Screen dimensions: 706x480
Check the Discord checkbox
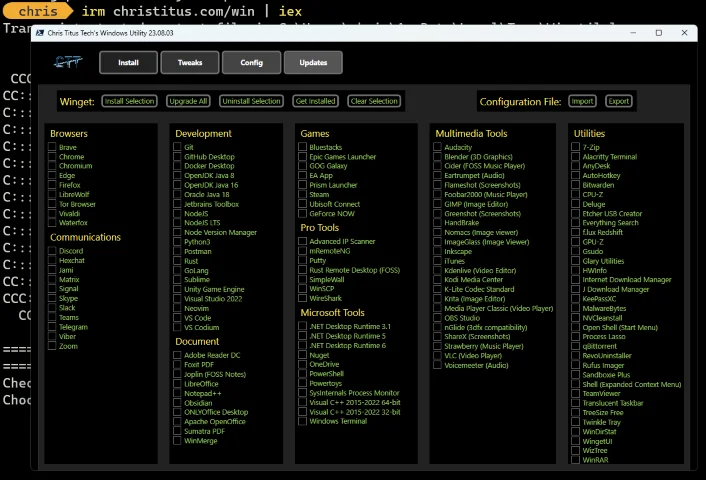click(52, 250)
